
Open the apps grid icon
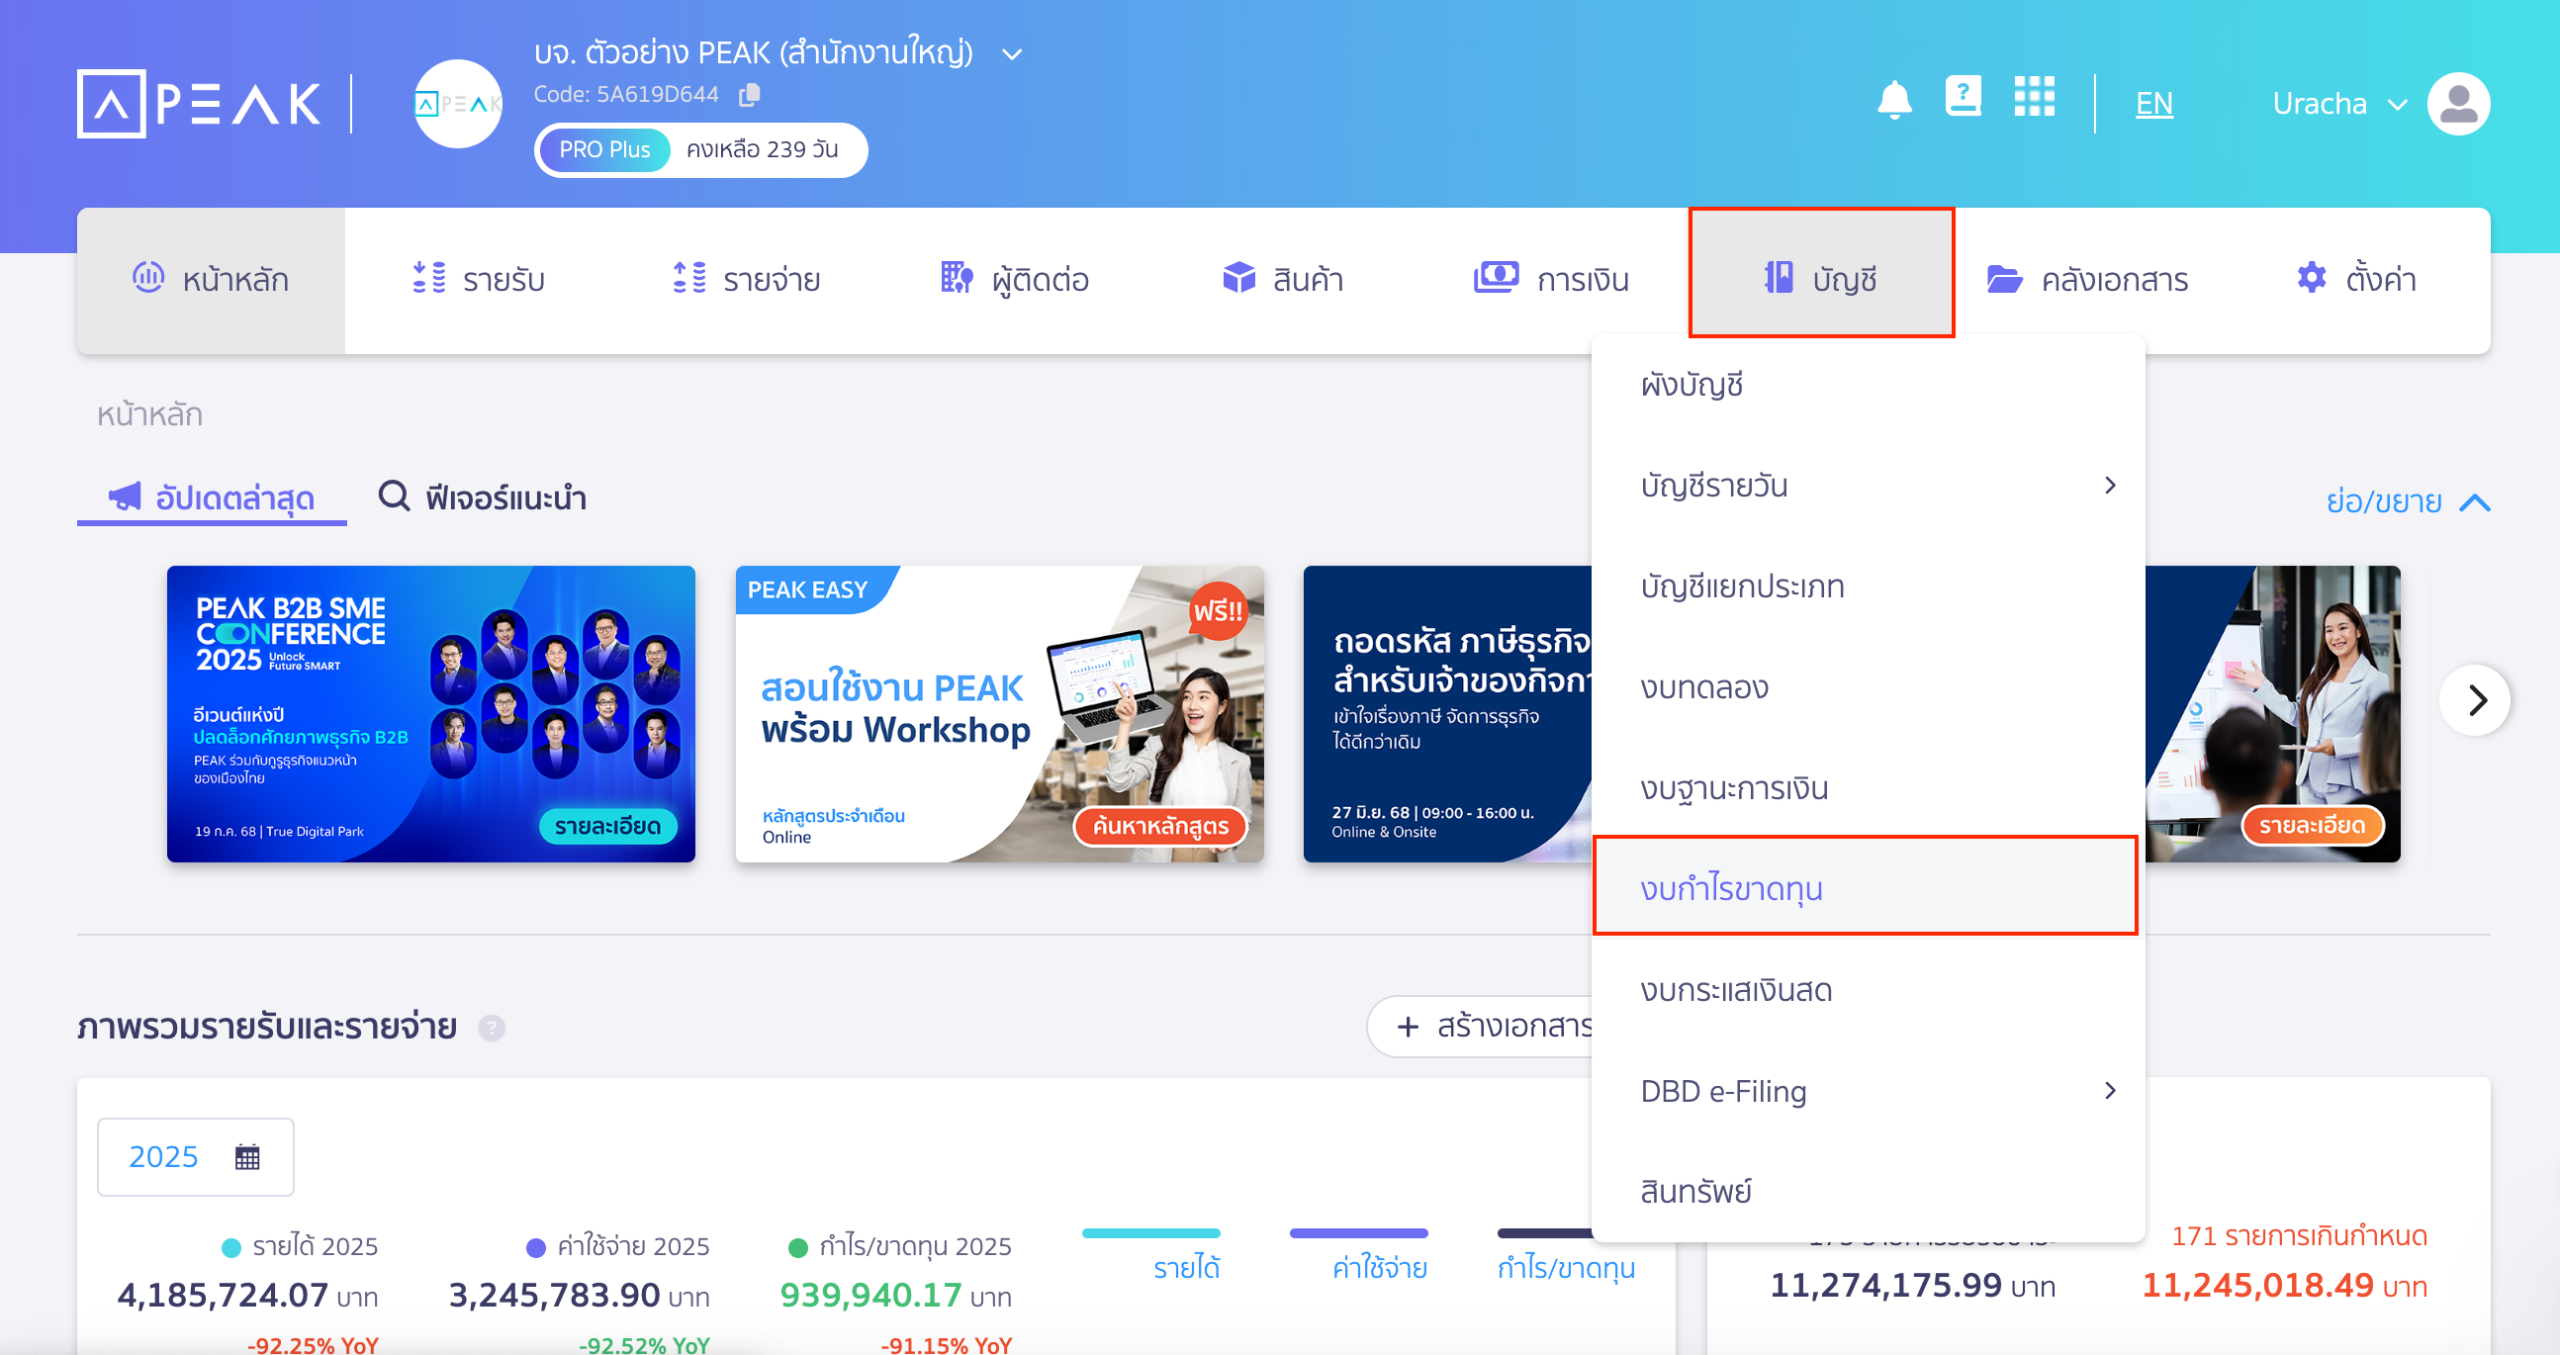pyautogui.click(x=2034, y=97)
